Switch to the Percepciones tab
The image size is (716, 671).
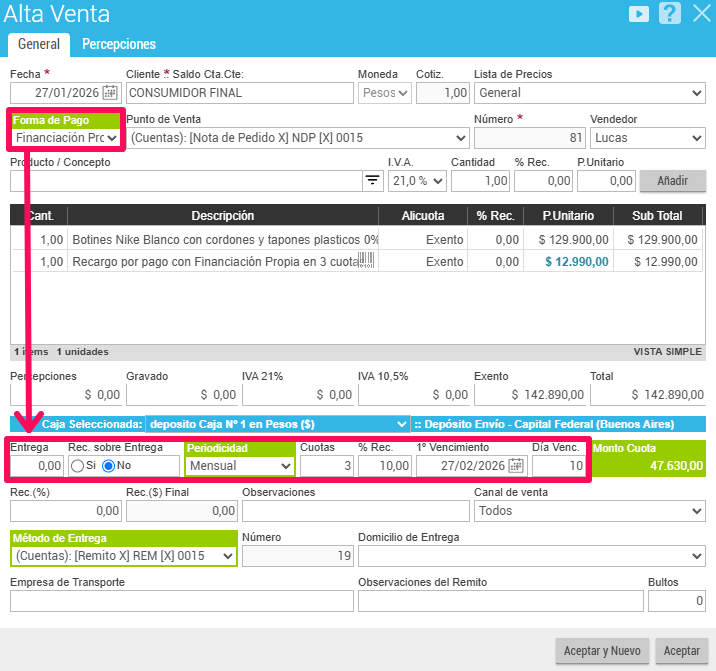(x=119, y=44)
